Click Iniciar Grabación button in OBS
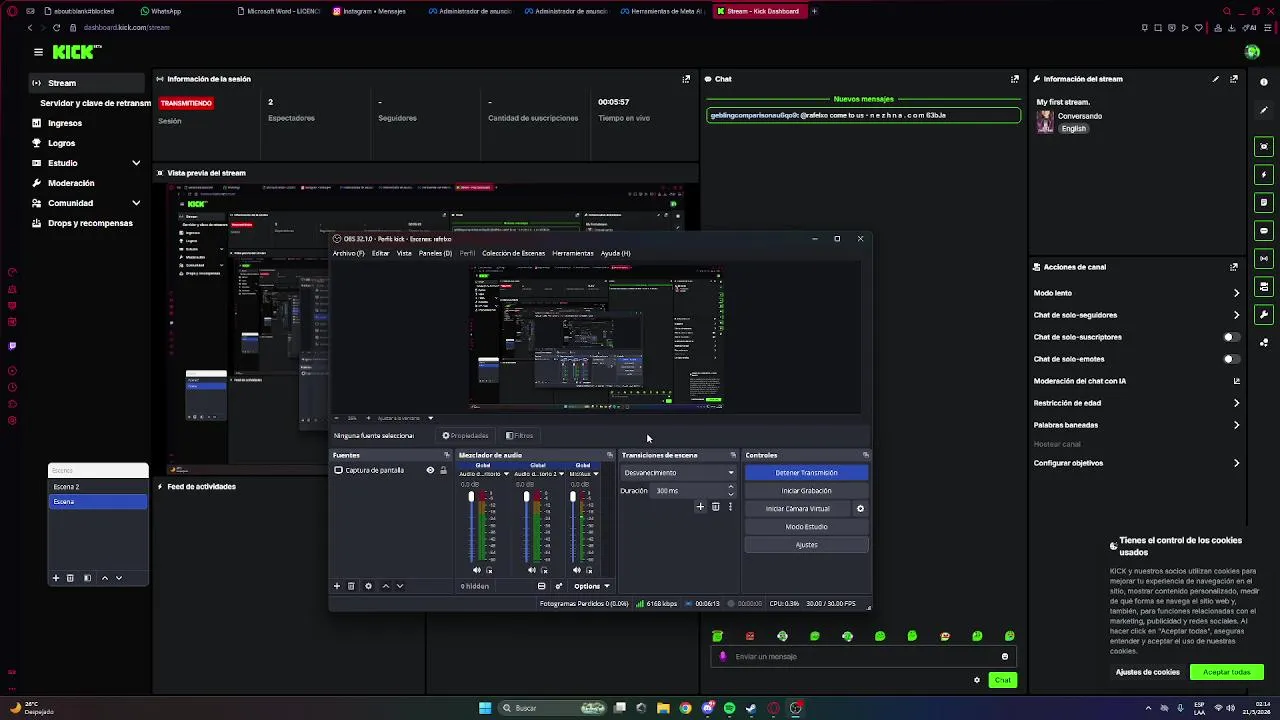1280x720 pixels. point(806,491)
